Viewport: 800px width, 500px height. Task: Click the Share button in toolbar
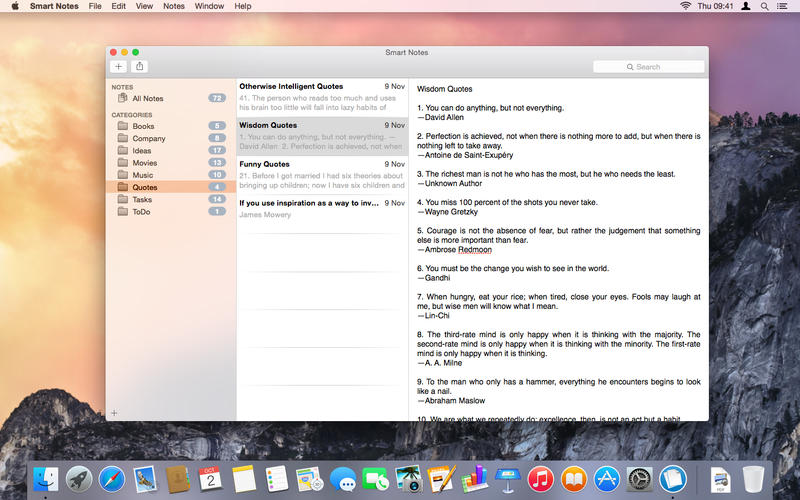(140, 67)
